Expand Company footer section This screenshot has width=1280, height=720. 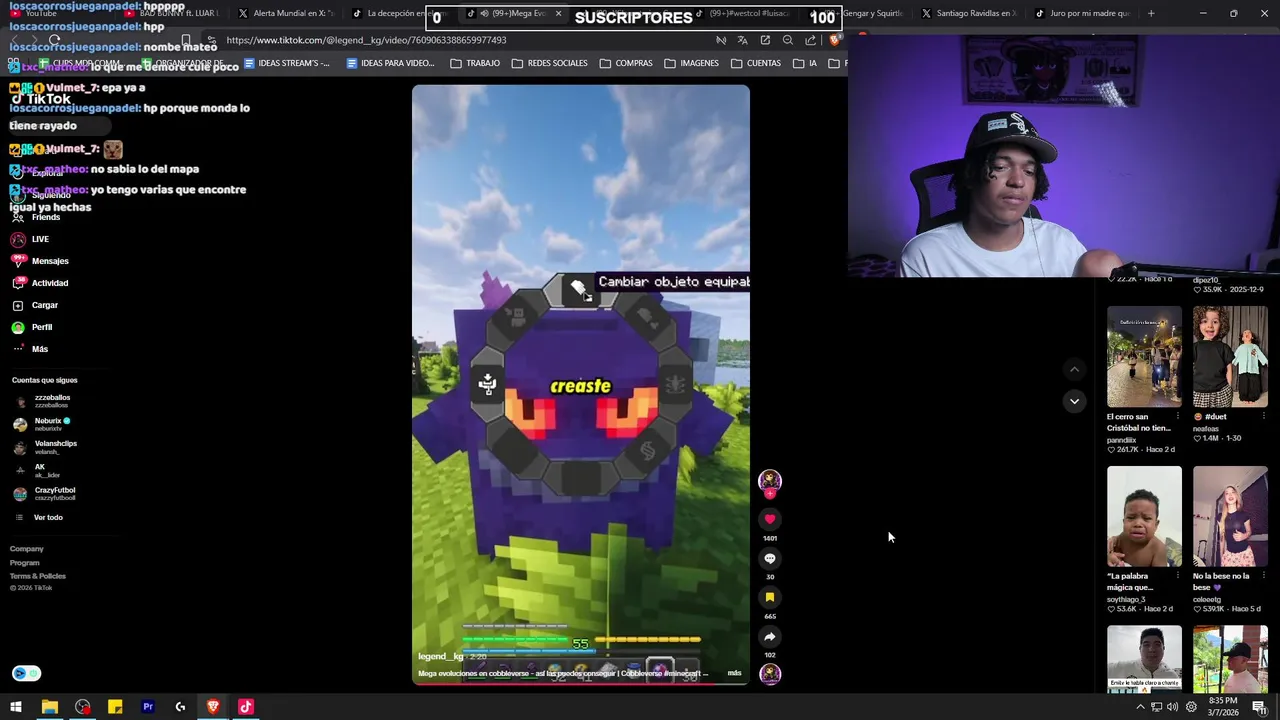[27, 549]
